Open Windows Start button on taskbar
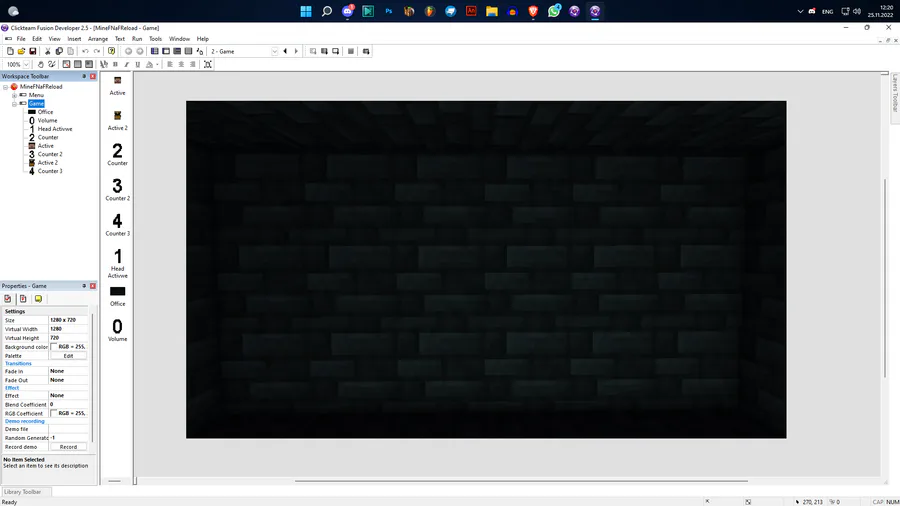 coord(306,11)
